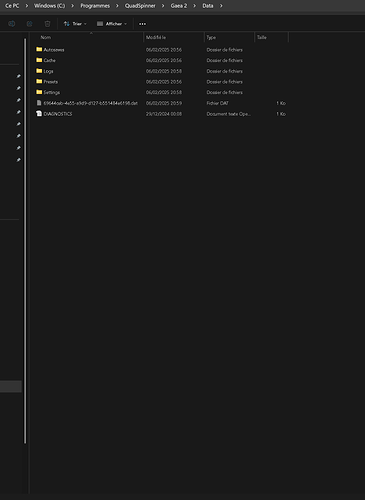Sort by the Modifié le column header

pyautogui.click(x=156, y=37)
